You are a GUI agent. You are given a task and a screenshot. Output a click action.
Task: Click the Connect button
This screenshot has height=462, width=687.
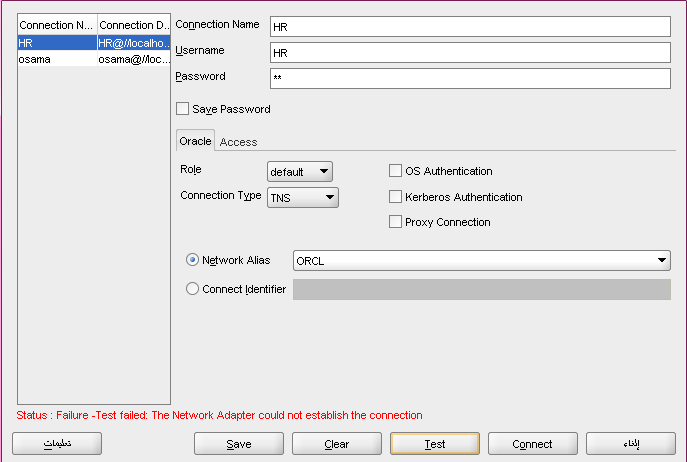[x=532, y=444]
